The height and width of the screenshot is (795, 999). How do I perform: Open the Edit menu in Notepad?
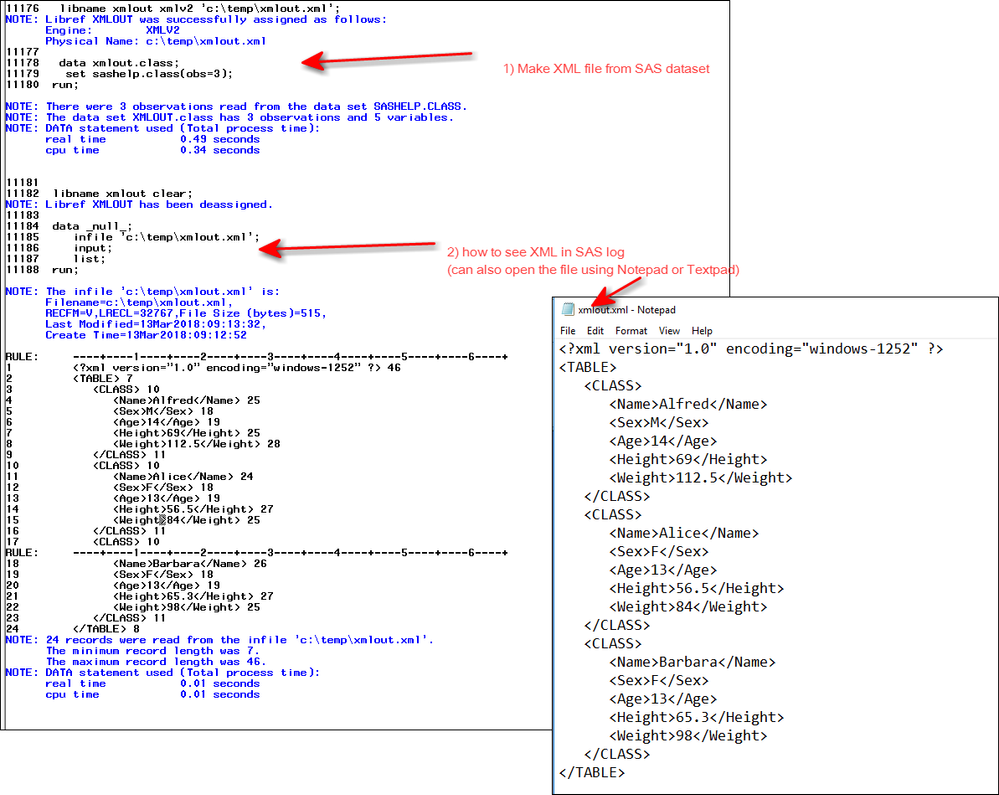595,331
